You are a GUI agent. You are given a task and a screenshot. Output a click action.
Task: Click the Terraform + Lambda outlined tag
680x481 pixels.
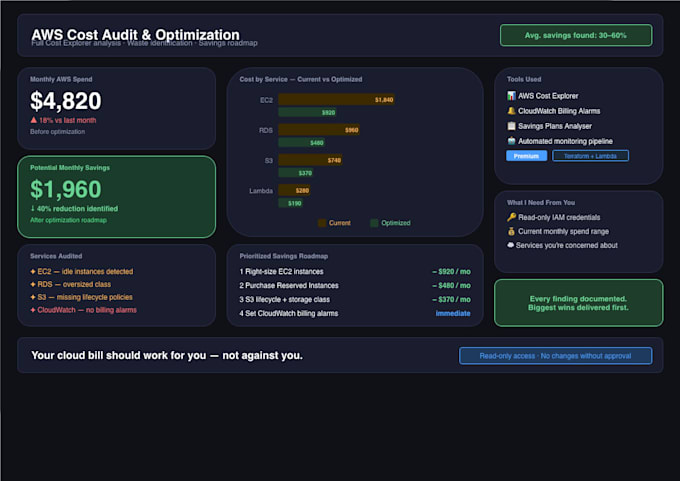coord(590,156)
